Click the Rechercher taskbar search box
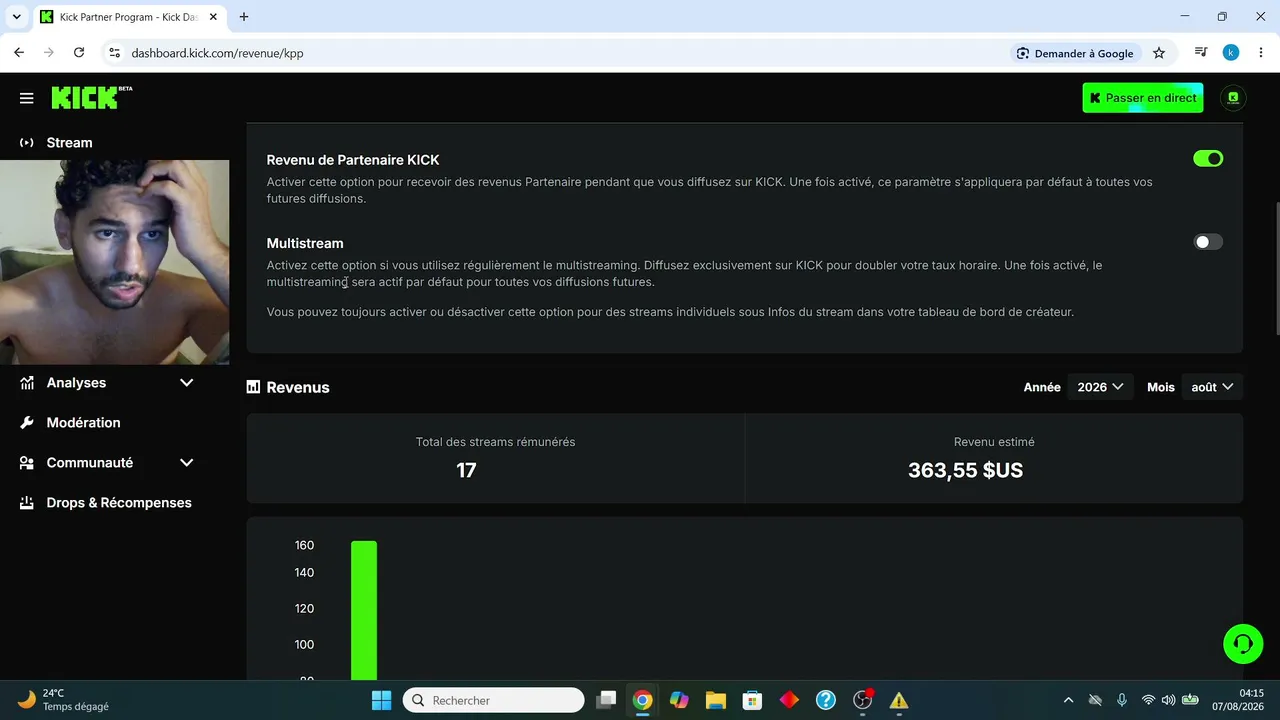The image size is (1280, 720). pos(493,700)
